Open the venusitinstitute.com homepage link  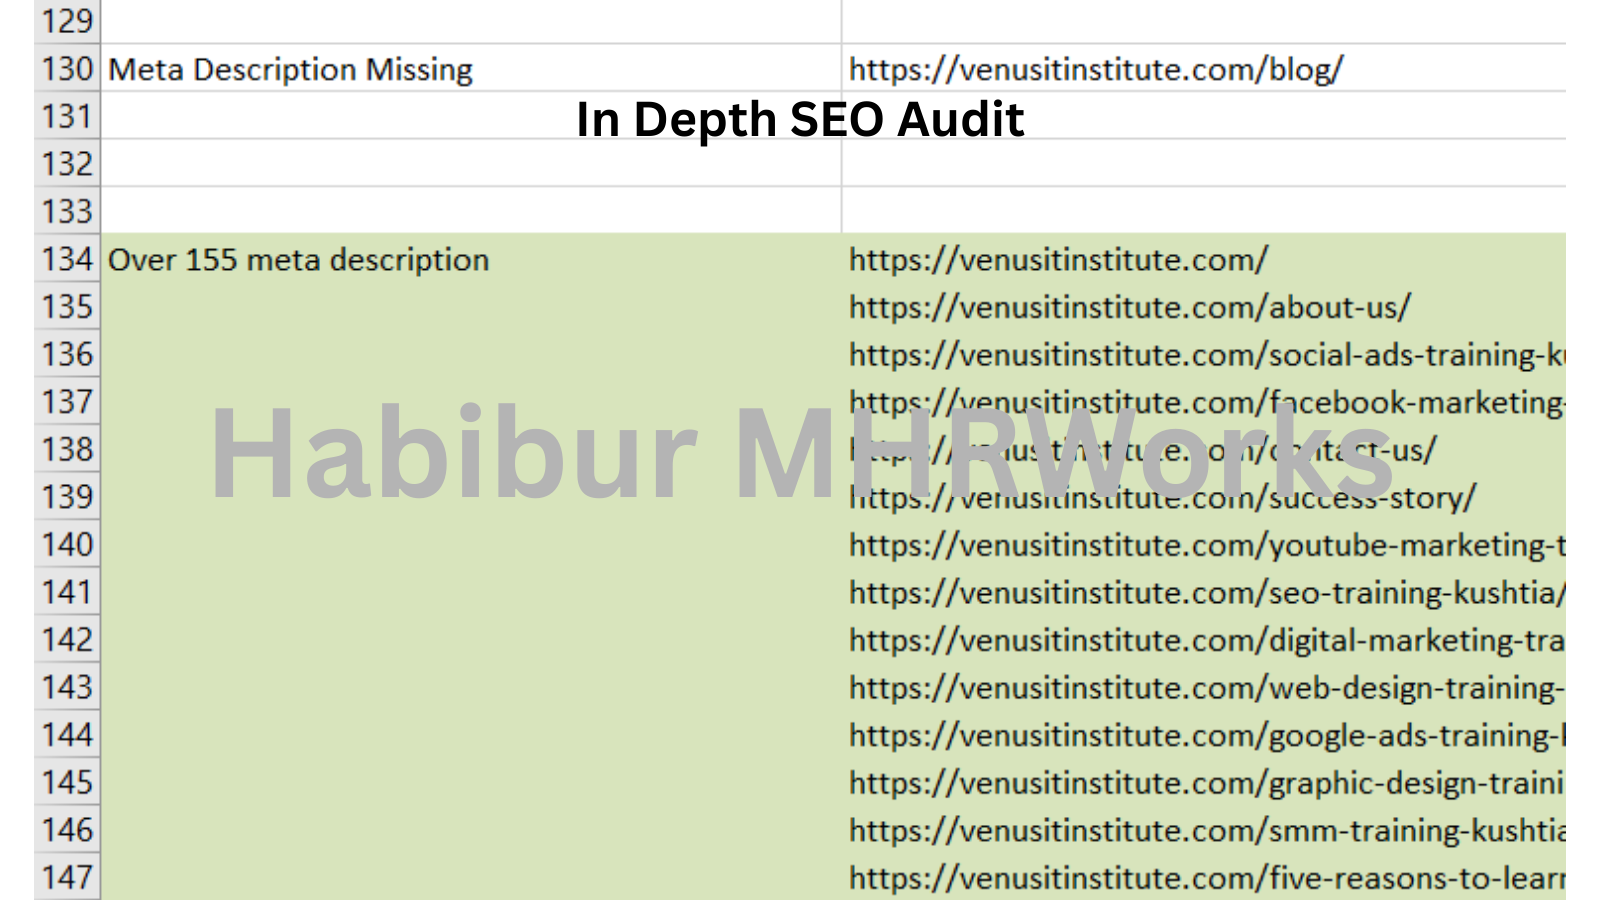click(1058, 259)
